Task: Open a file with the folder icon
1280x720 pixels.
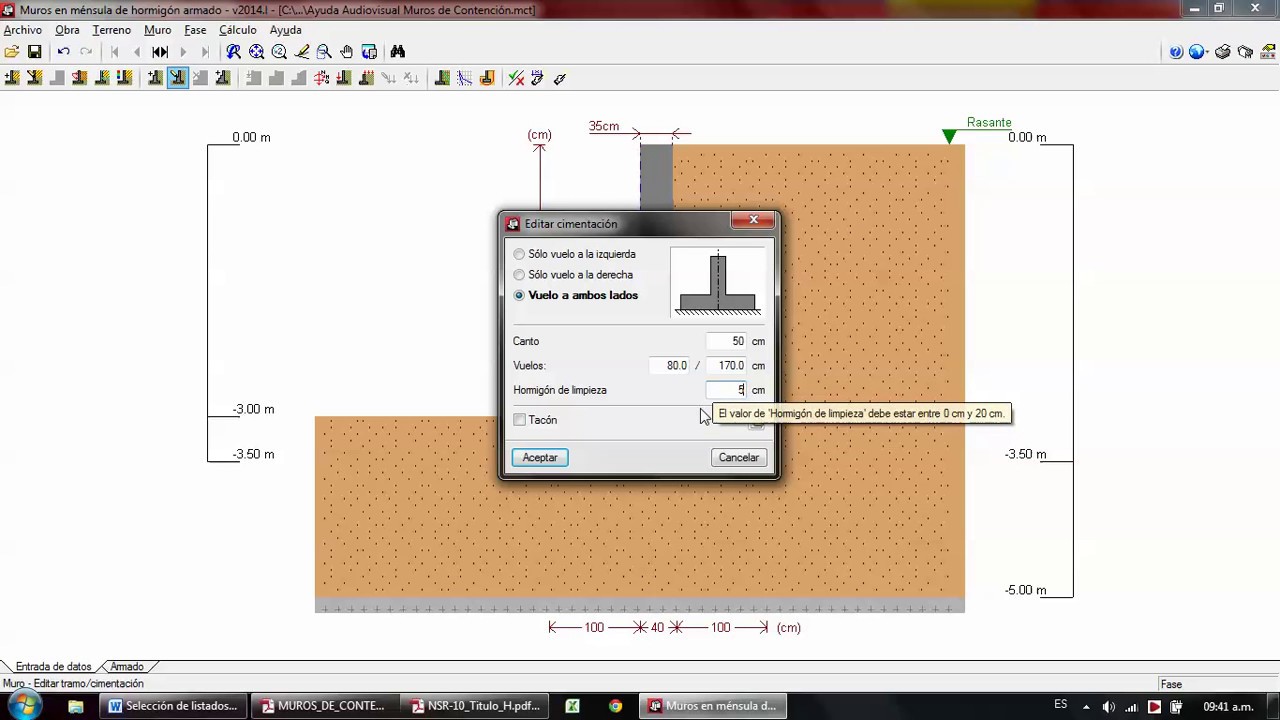Action: pos(12,52)
